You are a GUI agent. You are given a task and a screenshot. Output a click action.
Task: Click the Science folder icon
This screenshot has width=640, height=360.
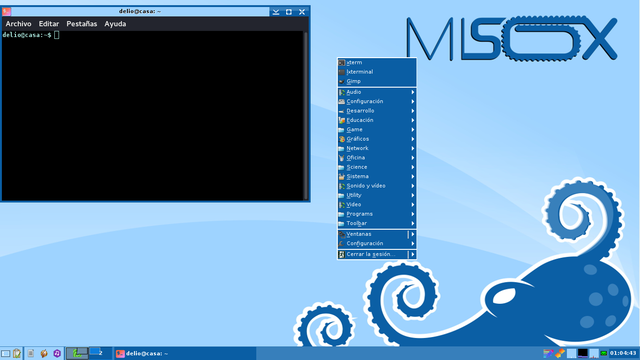[342, 167]
